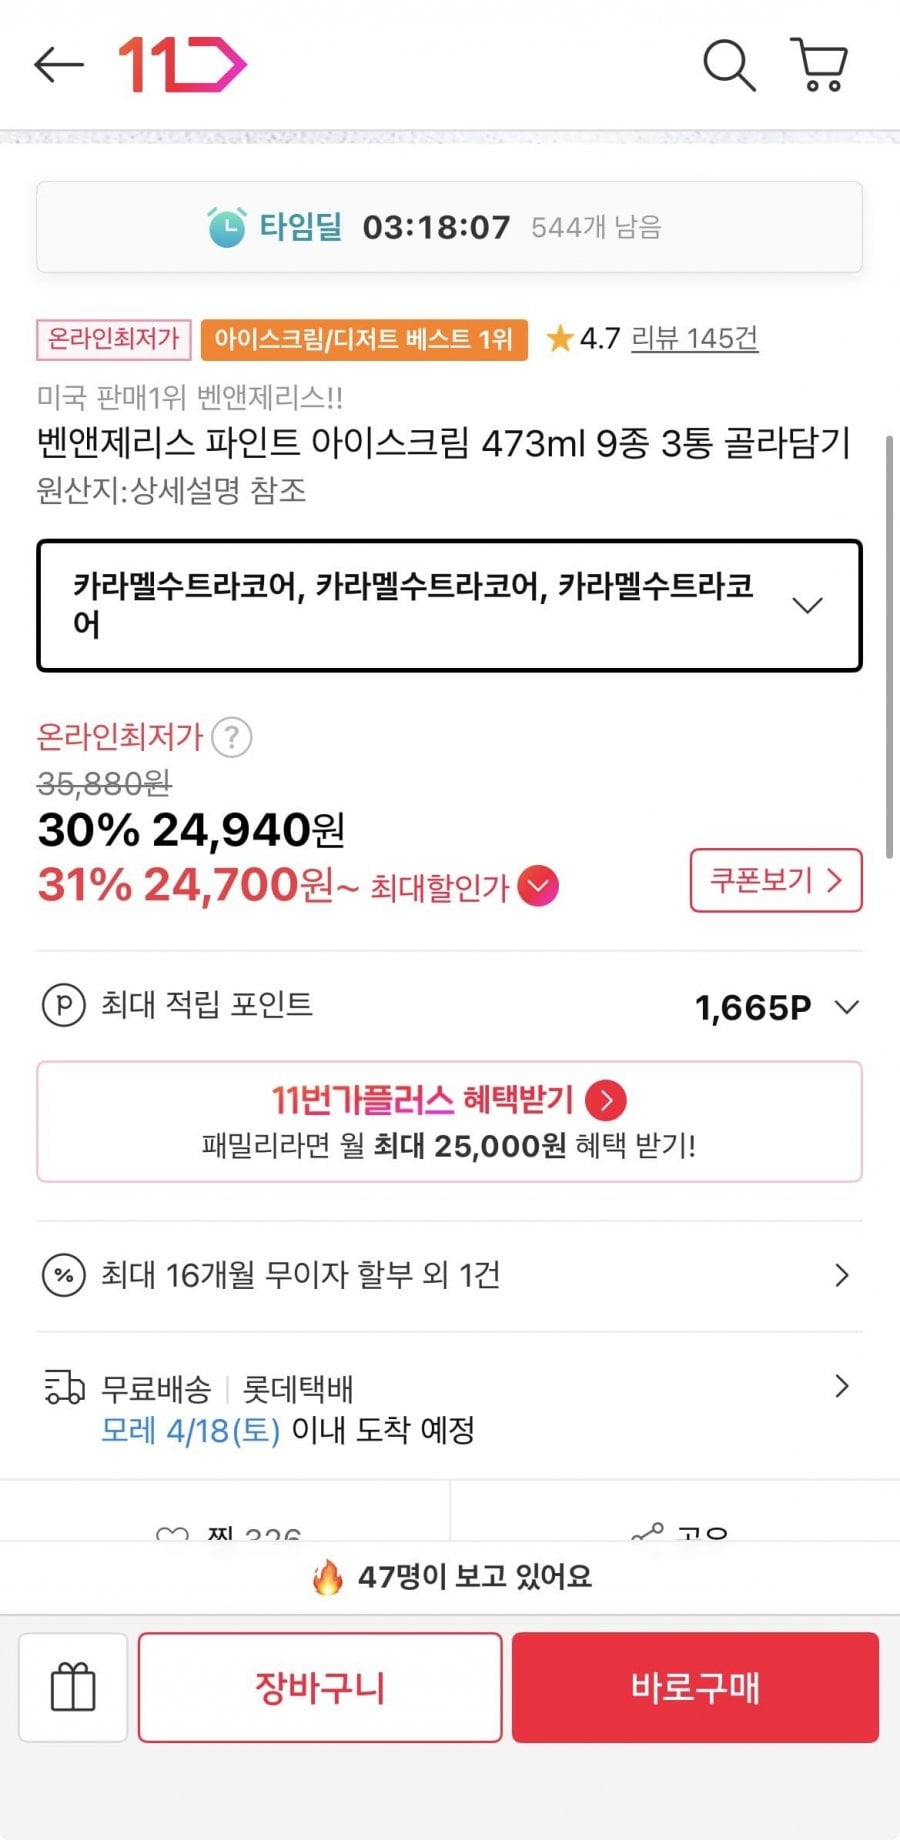900x1840 pixels.
Task: Tap the 11번가플러스 red arrow icon
Action: point(606,1100)
